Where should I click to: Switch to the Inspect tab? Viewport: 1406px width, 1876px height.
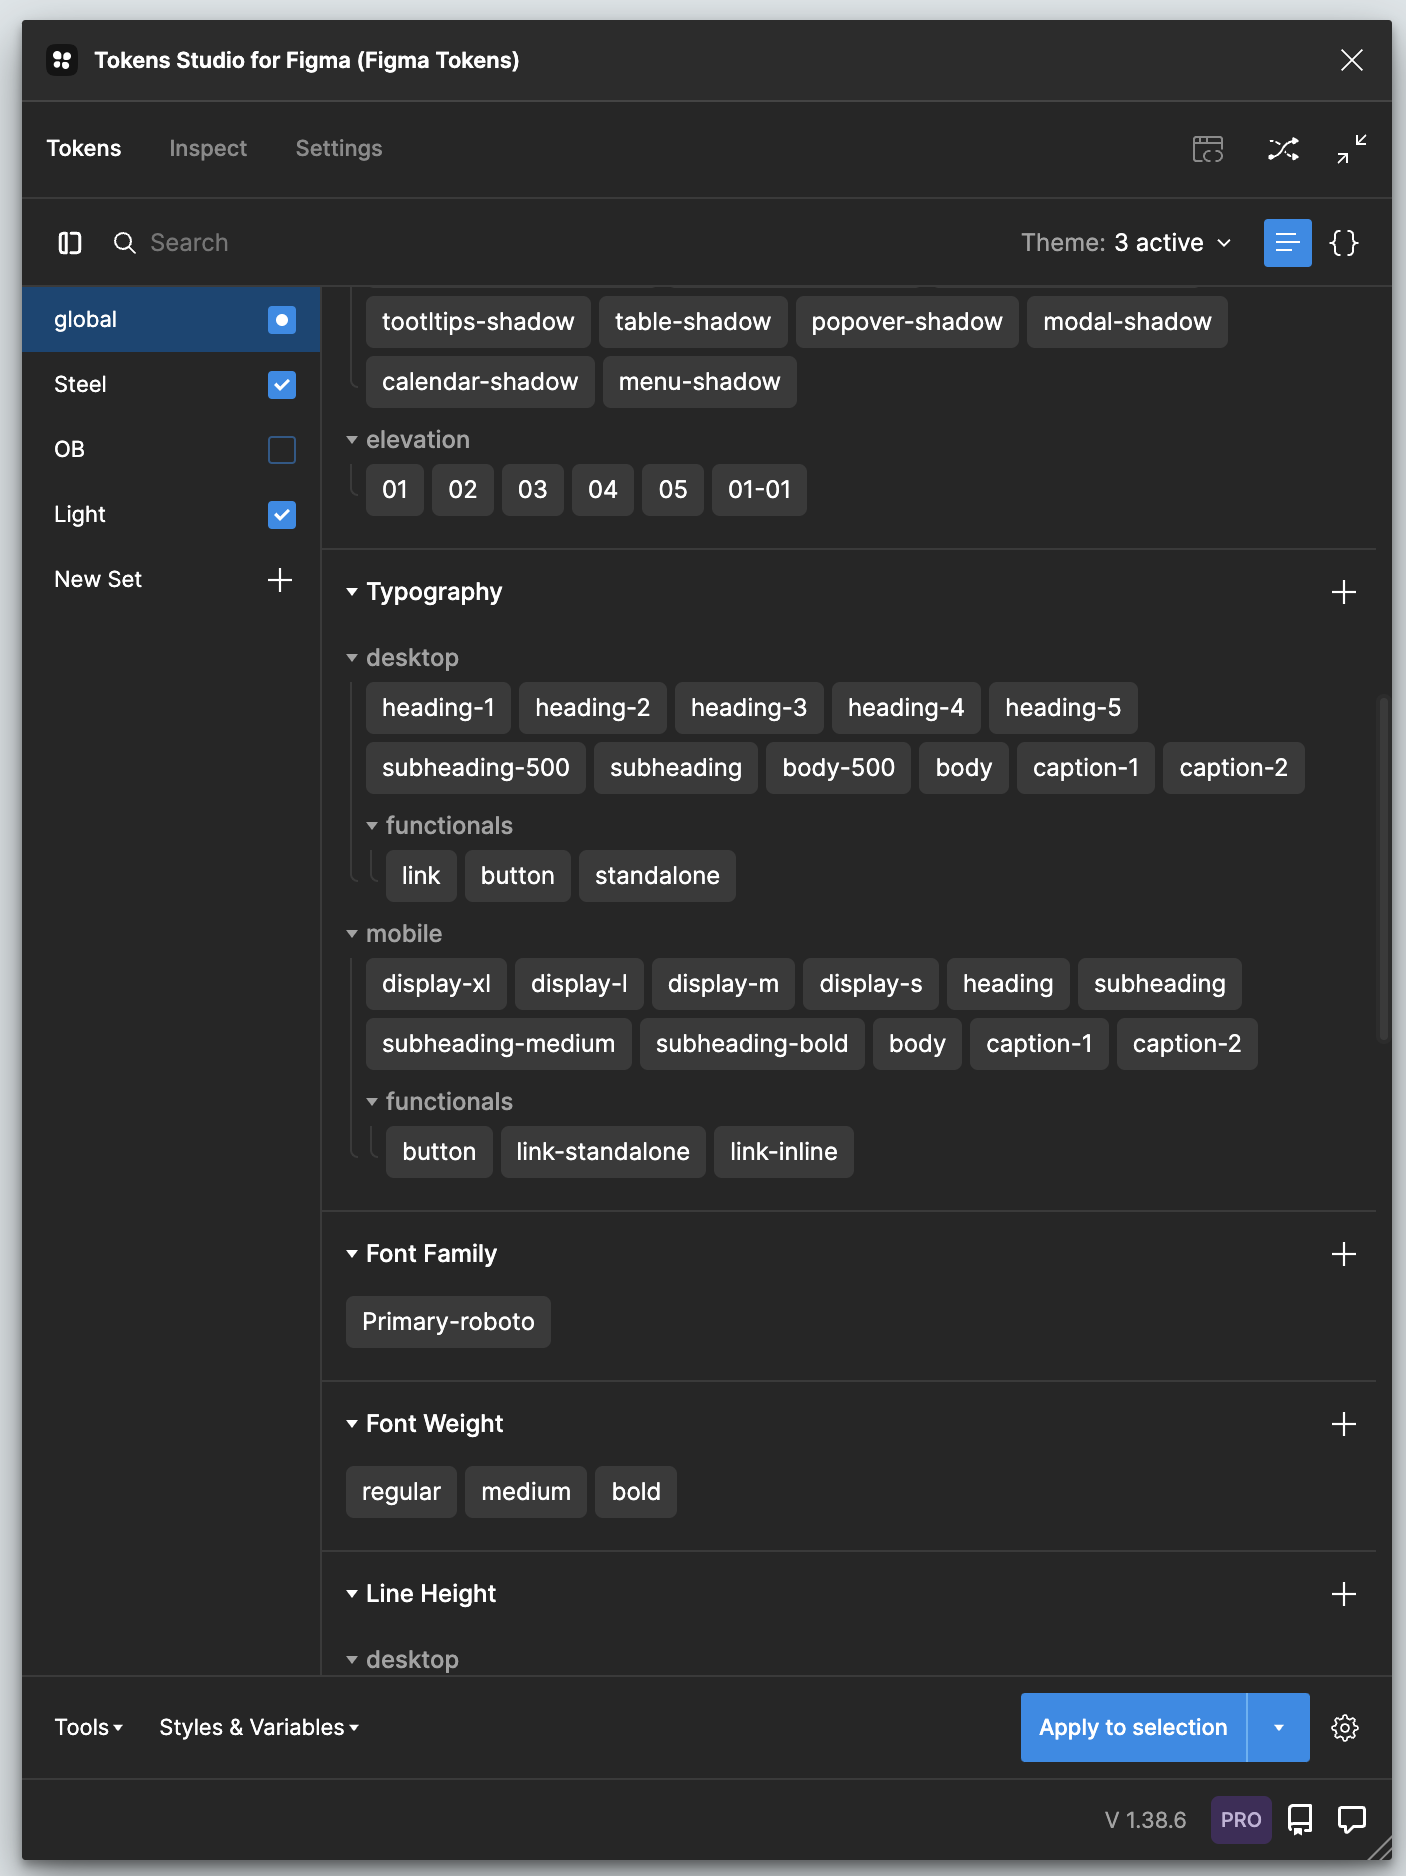[208, 149]
